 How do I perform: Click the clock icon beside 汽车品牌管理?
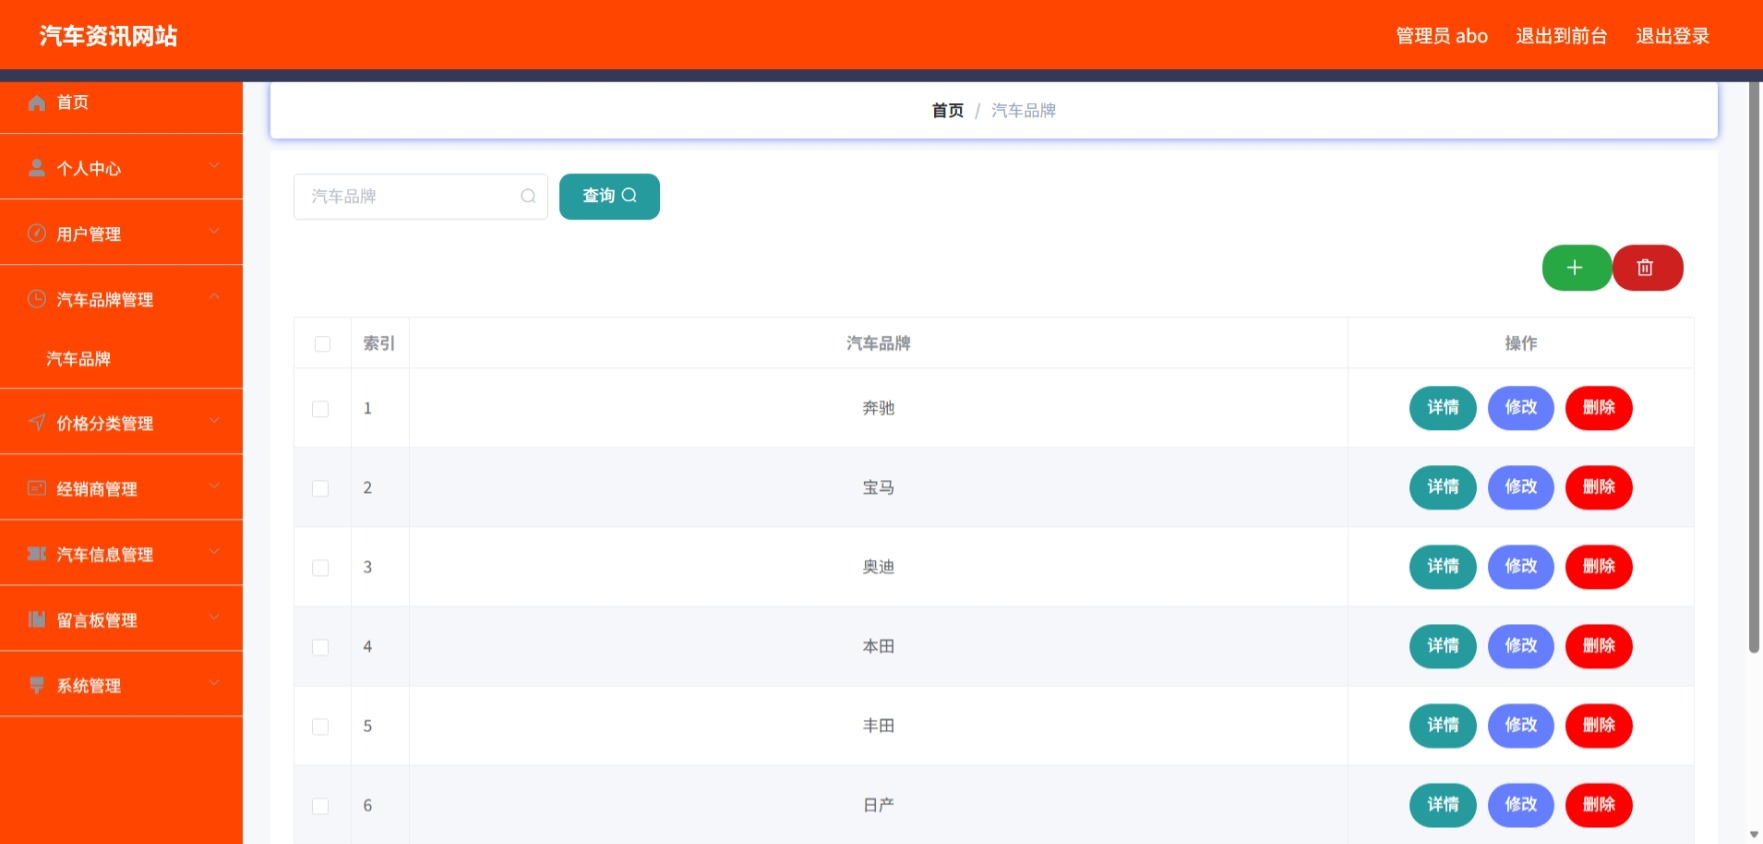[x=37, y=298]
